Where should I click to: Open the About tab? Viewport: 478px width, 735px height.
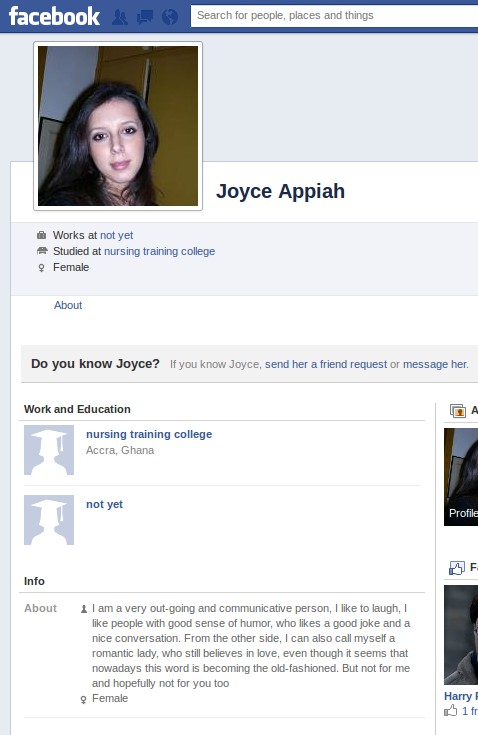68,305
